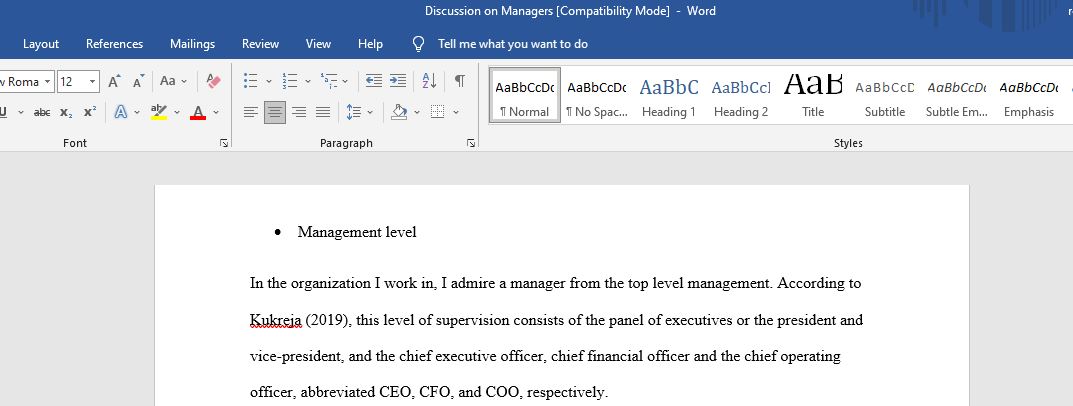Open the Paragraph dialog launcher
The width and height of the screenshot is (1073, 406).
coord(471,143)
